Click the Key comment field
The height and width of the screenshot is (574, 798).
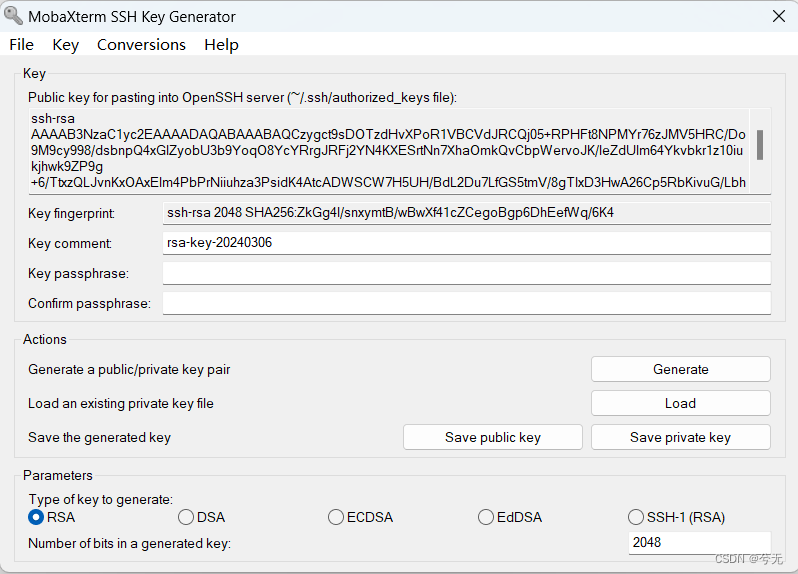(467, 243)
